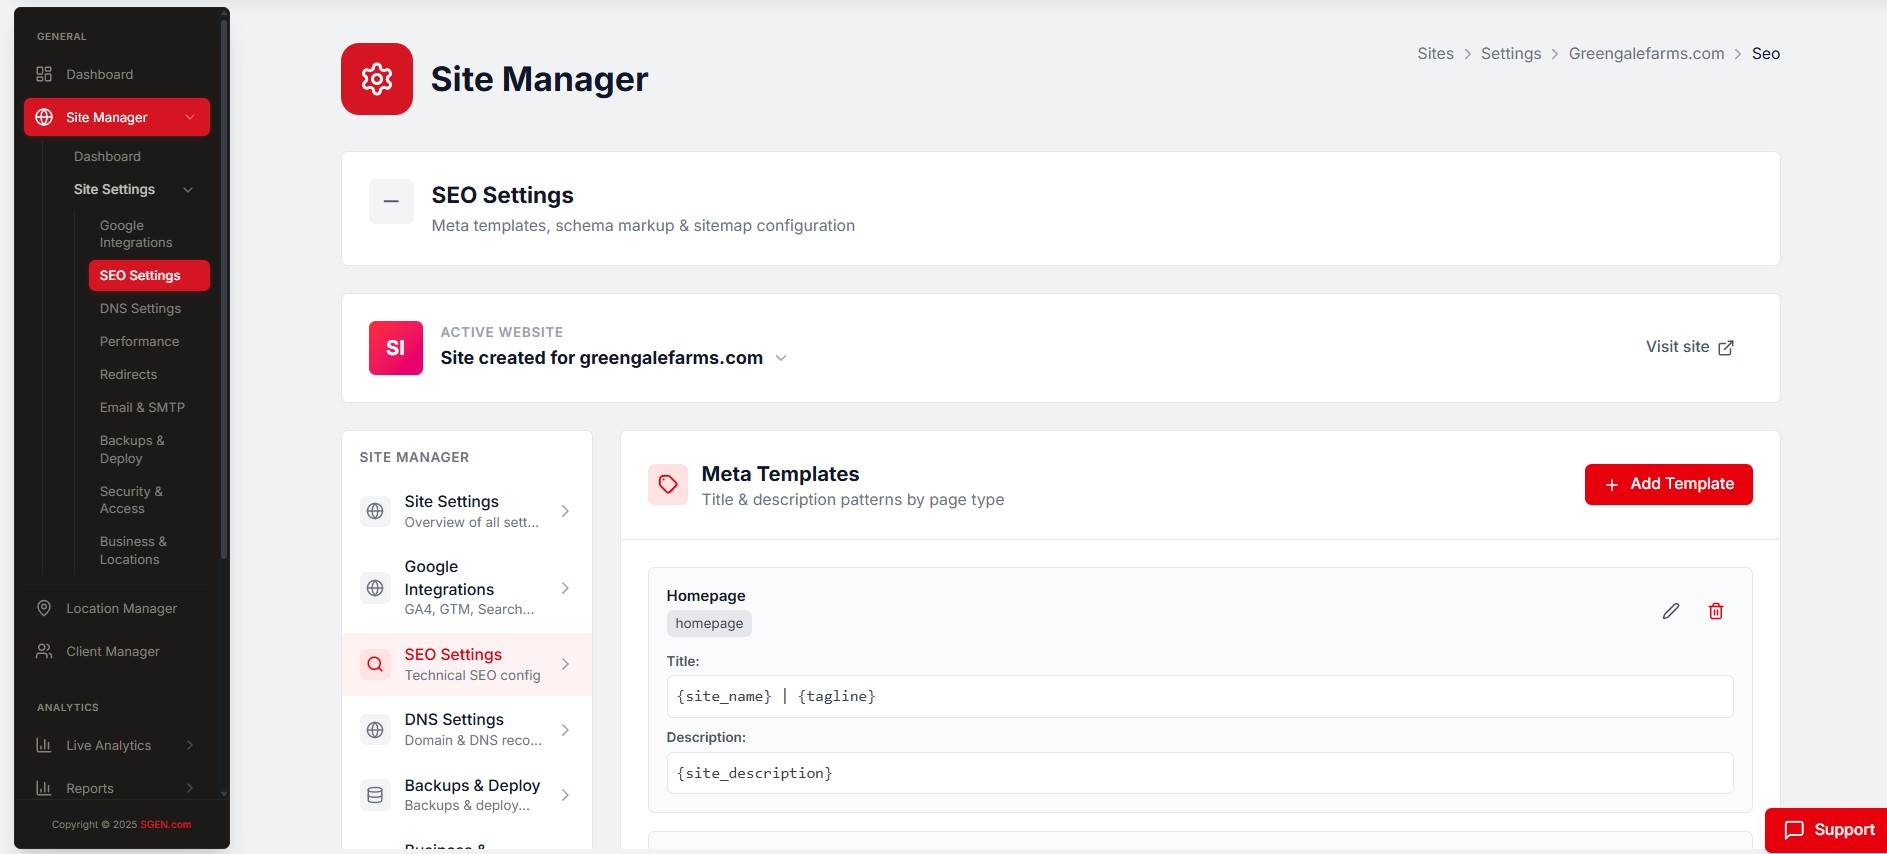This screenshot has width=1887, height=854.
Task: Select SEO Settings in sidebar submenu
Action: point(149,275)
